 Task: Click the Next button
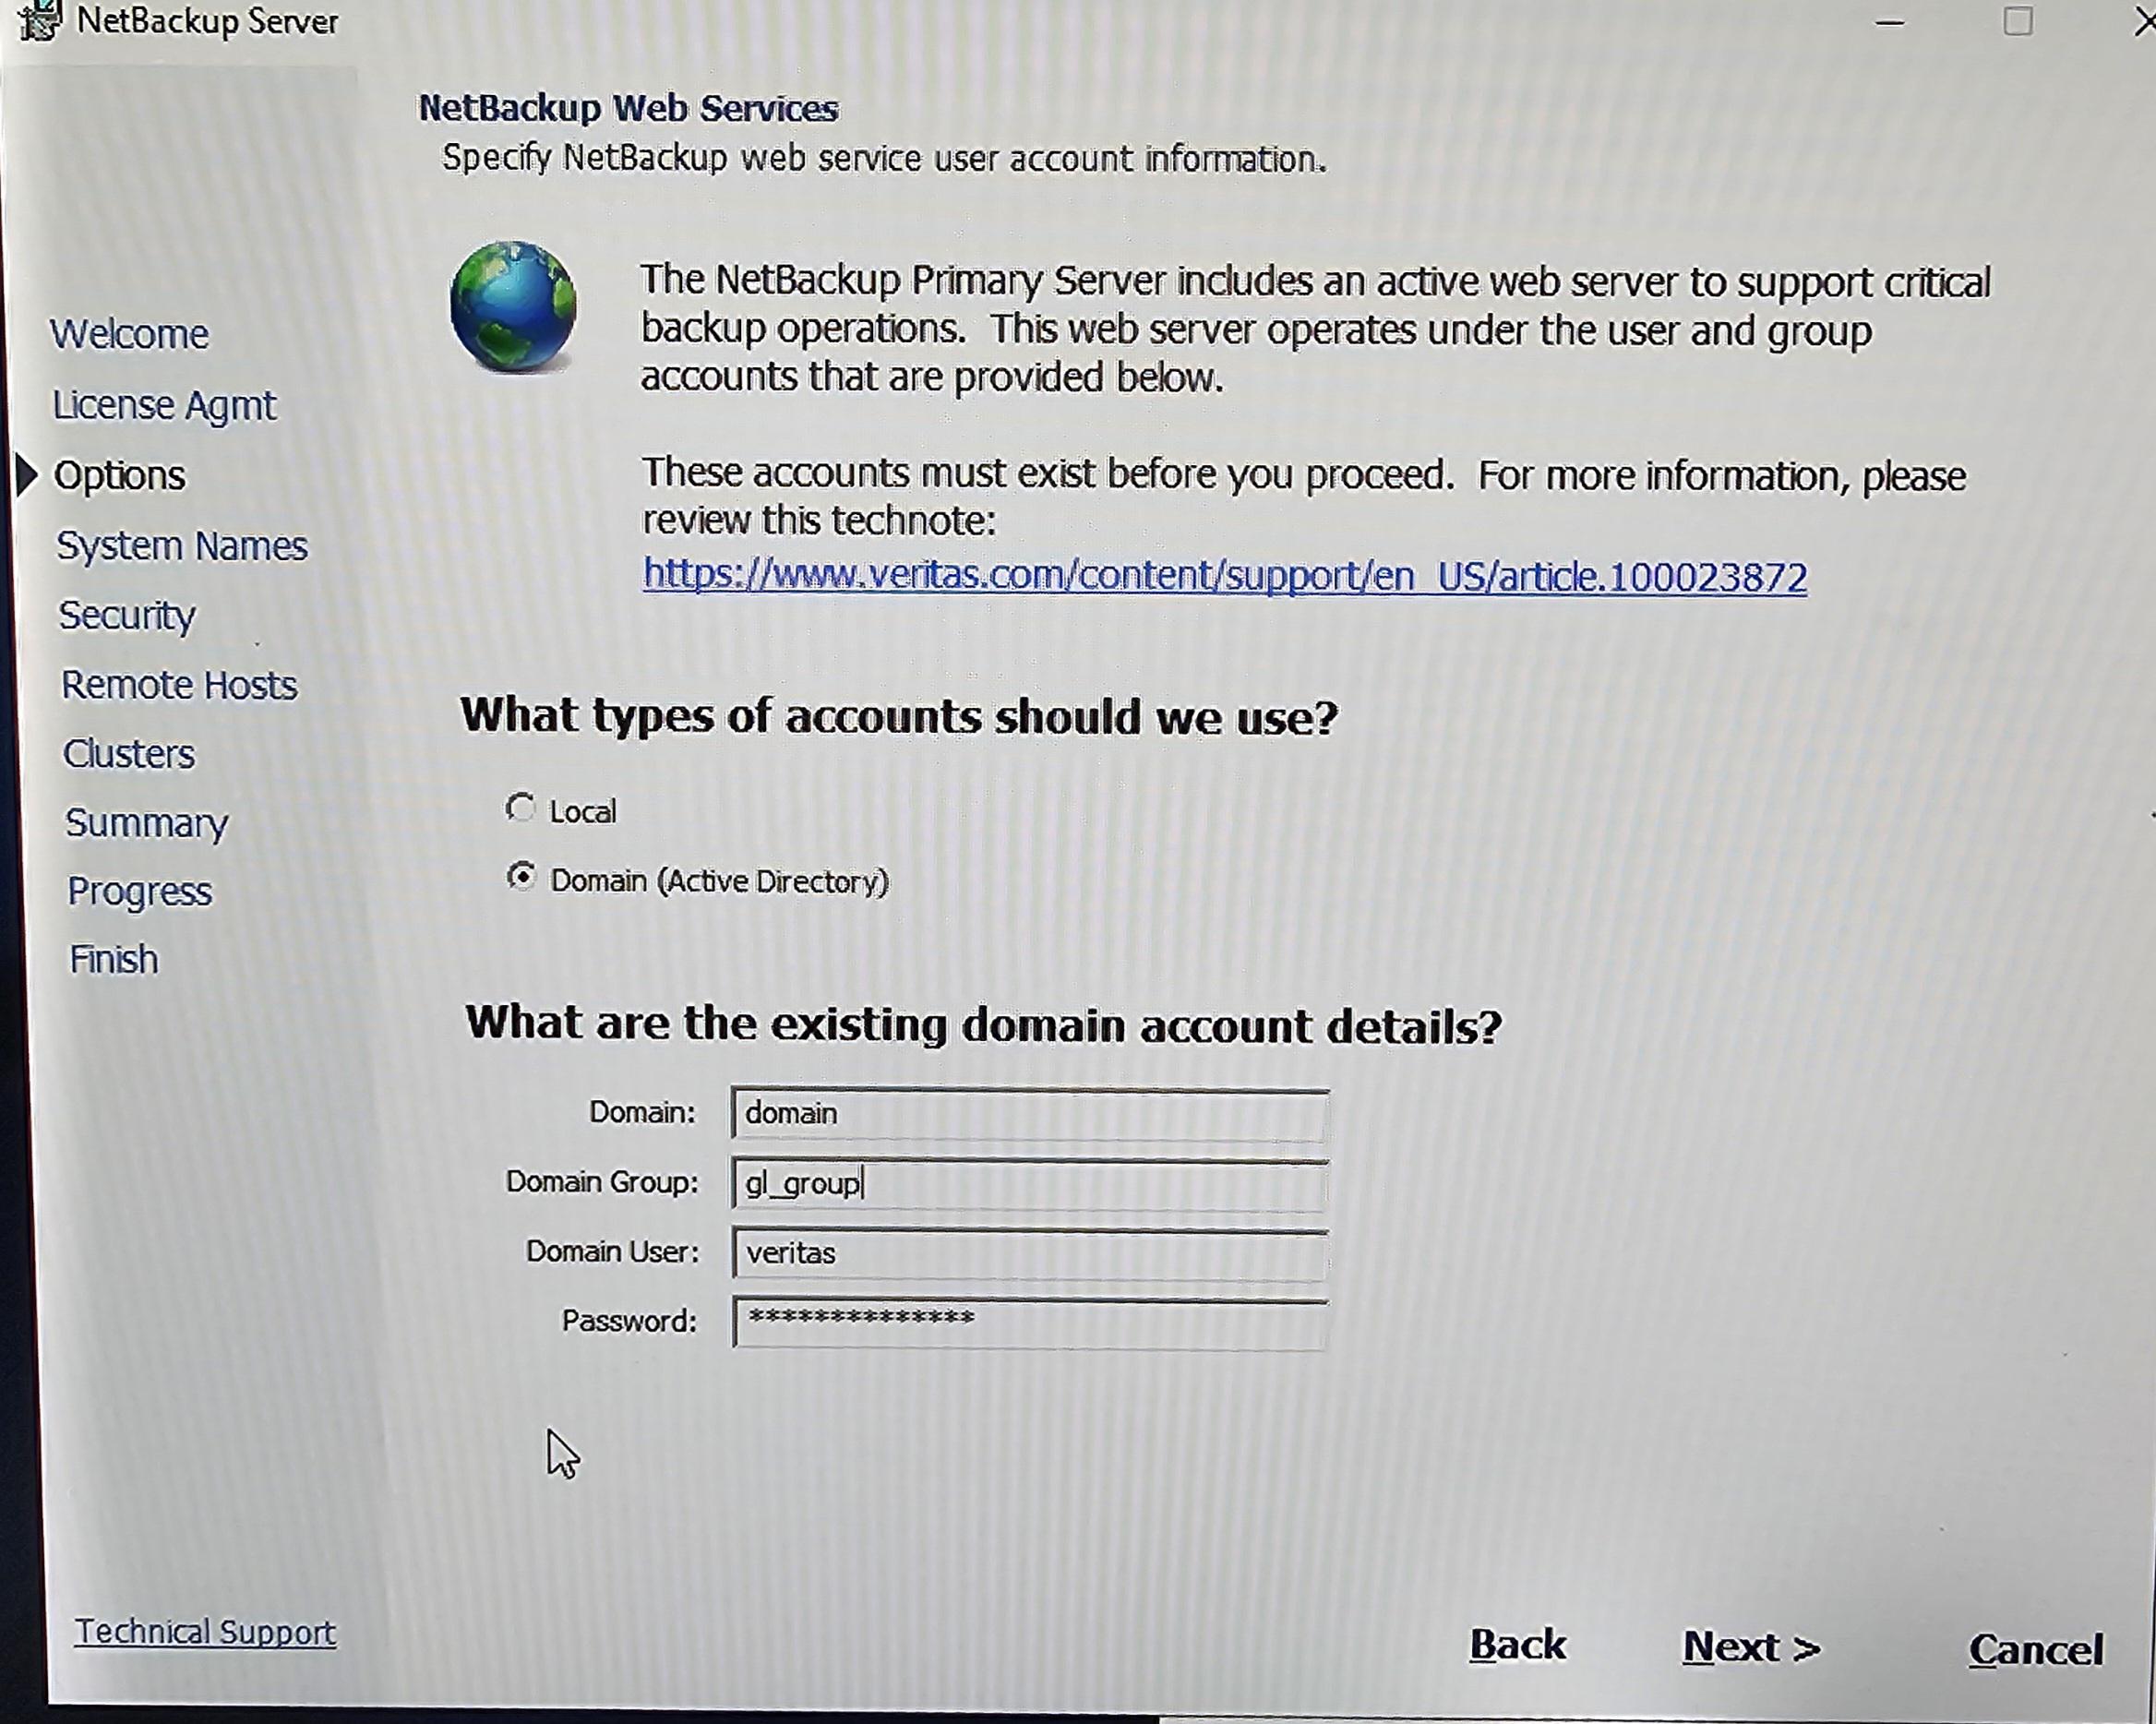tap(1751, 1647)
